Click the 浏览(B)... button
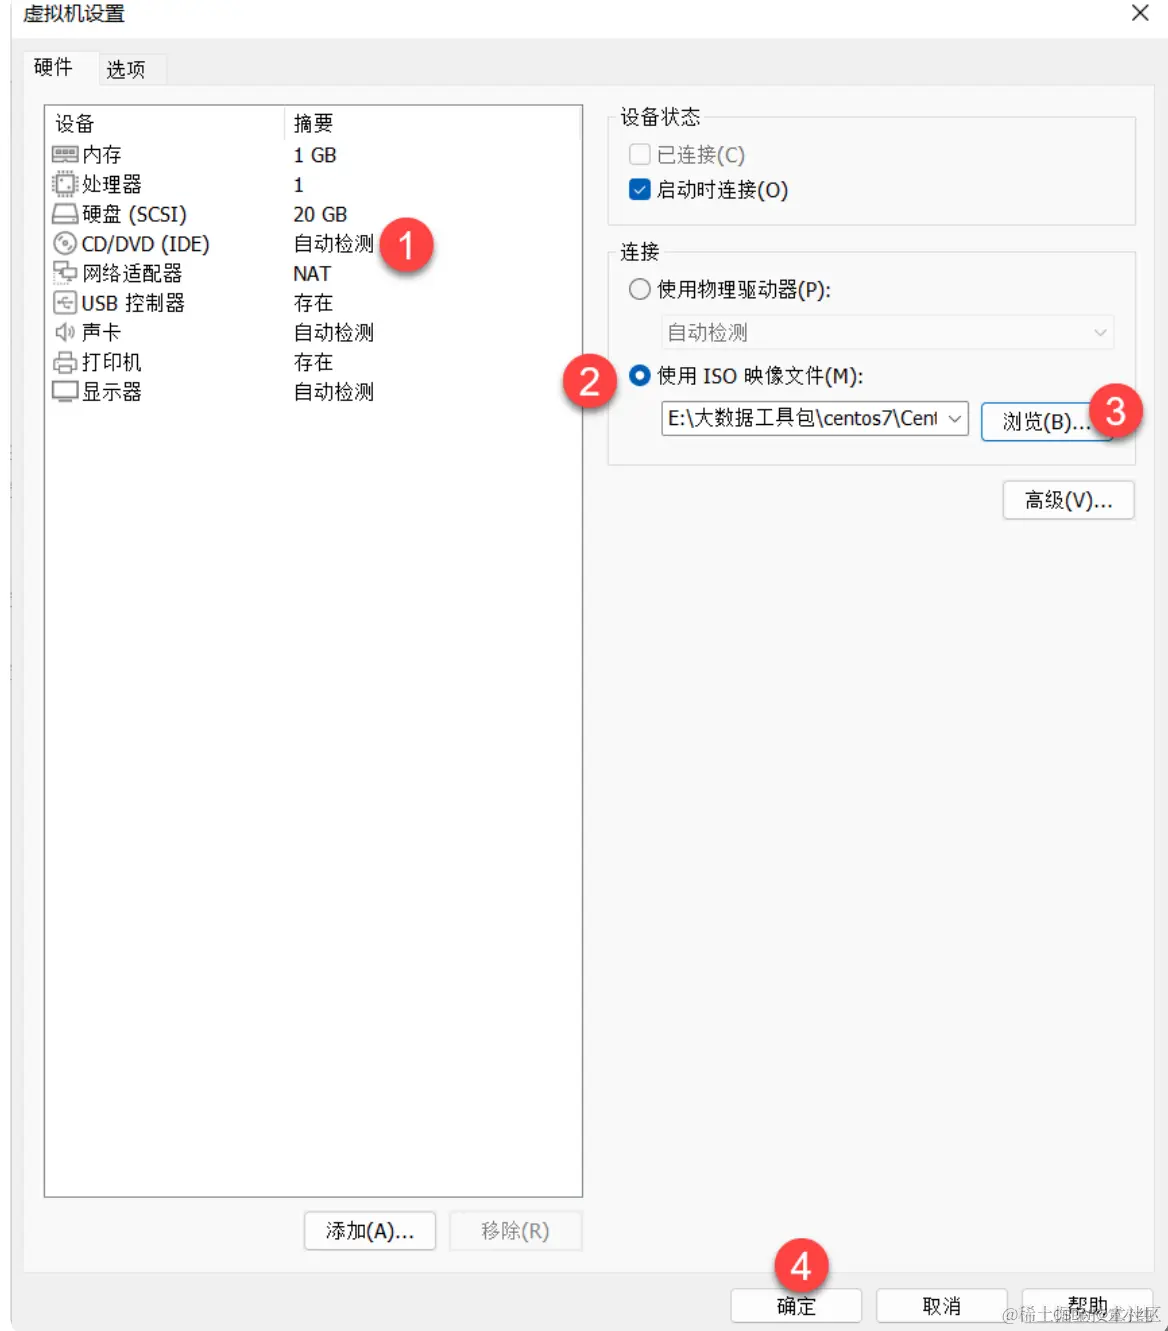This screenshot has width=1168, height=1331. (x=1046, y=421)
